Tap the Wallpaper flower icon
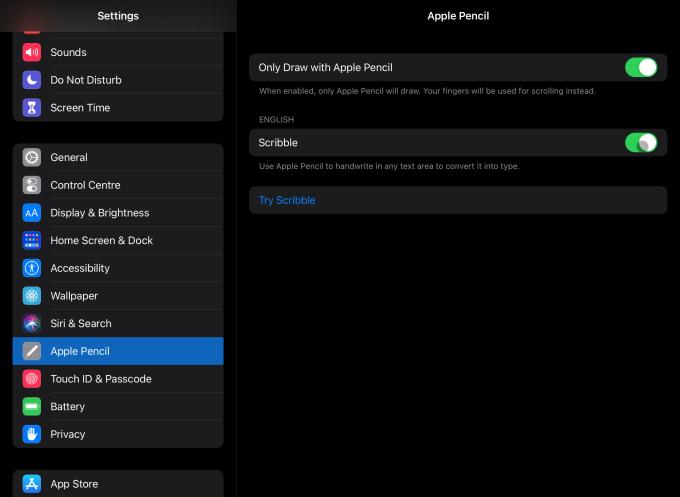Screen dimensions: 680x497 point(32,296)
